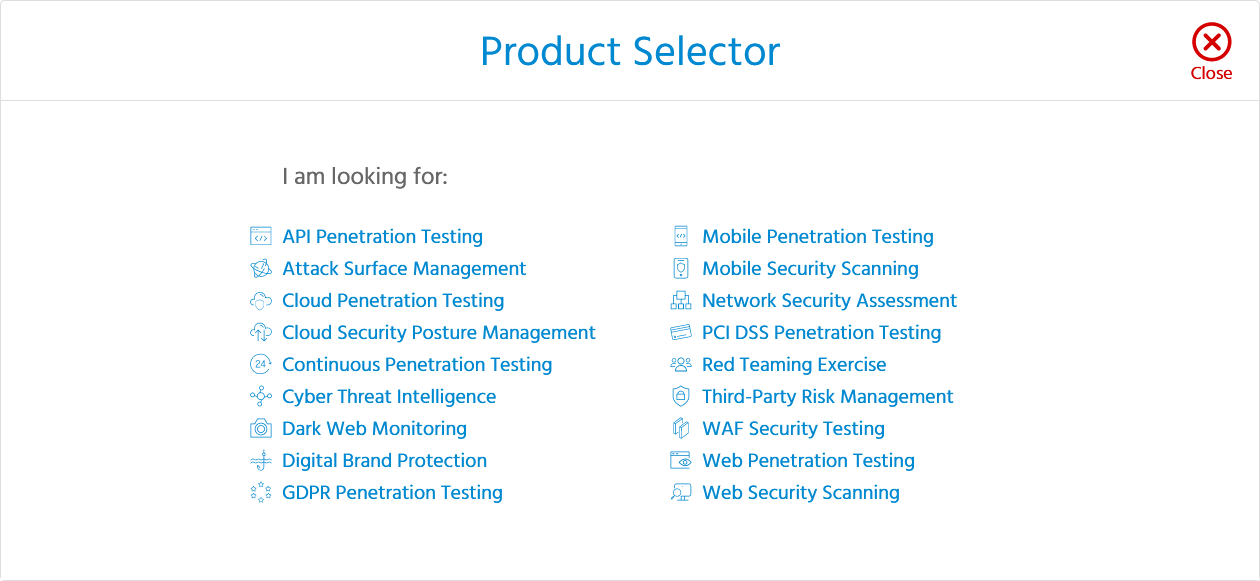Select Red Teaming Exercise link

click(x=794, y=365)
